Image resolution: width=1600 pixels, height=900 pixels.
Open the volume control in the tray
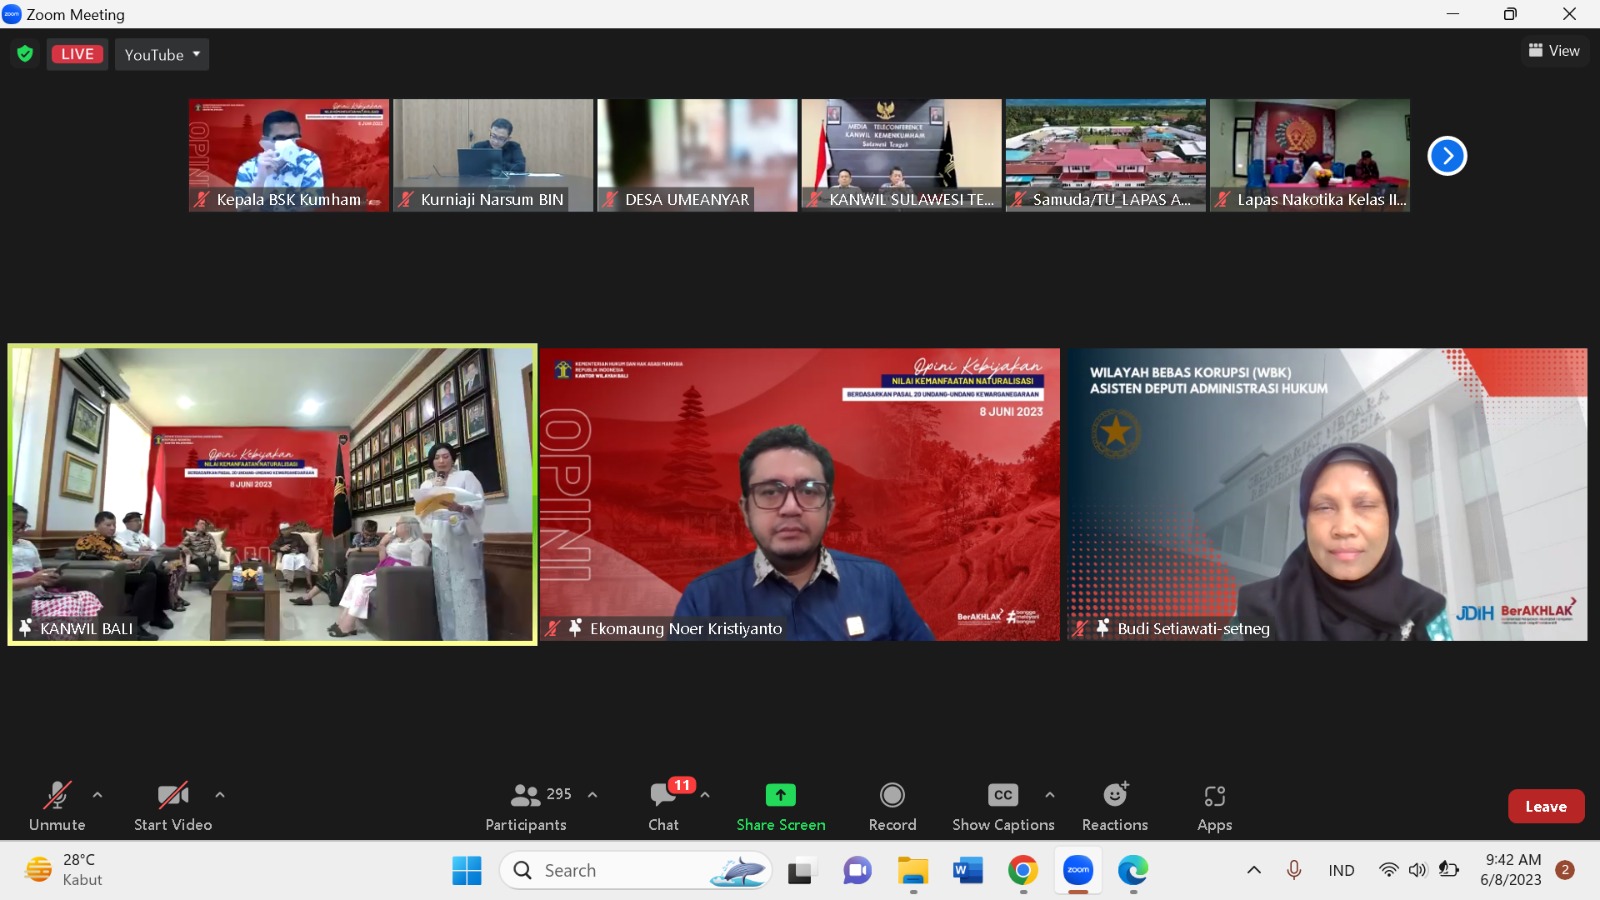[x=1417, y=870]
